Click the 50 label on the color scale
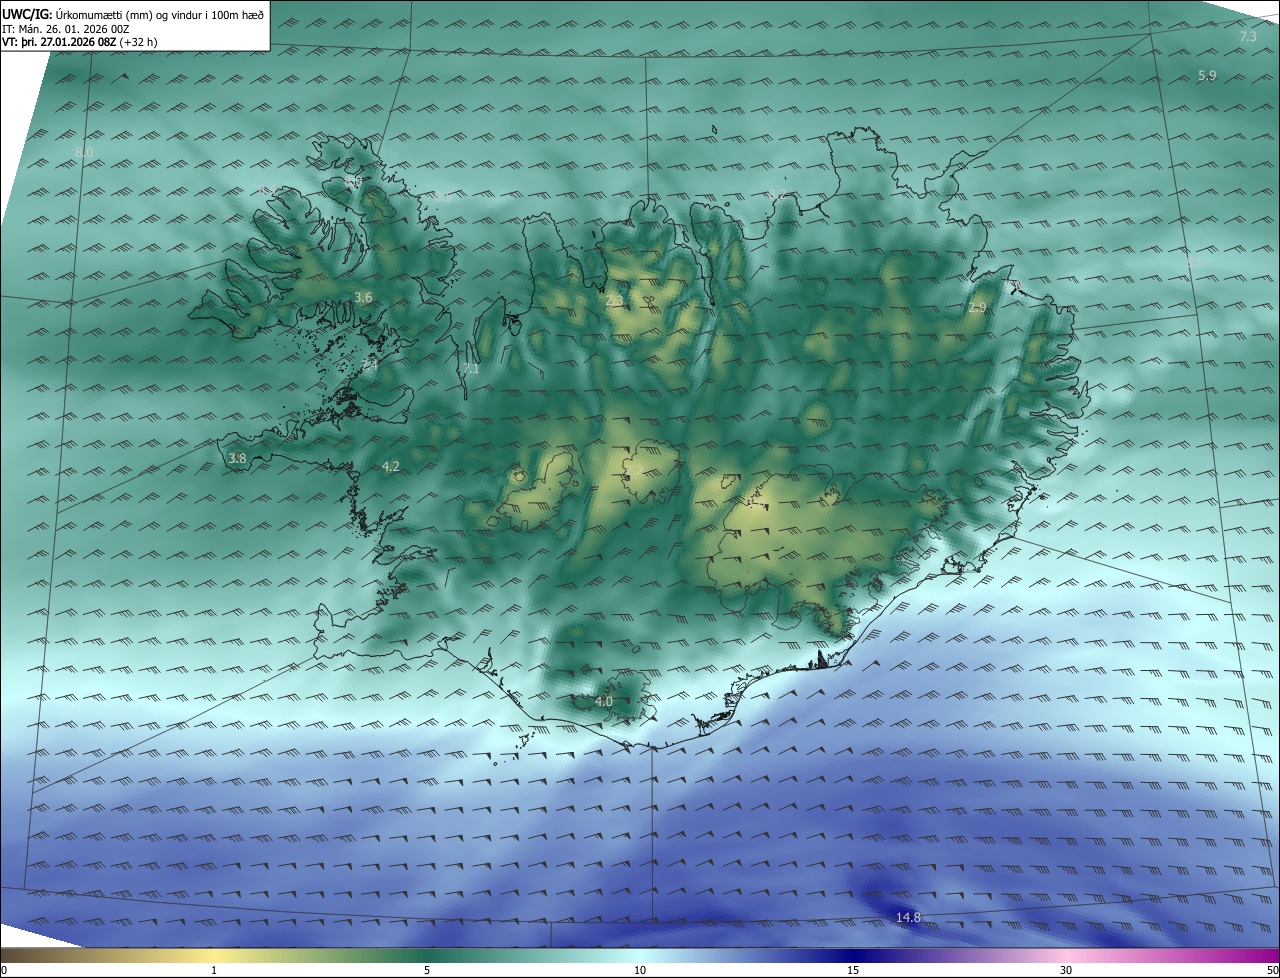 (x=1272, y=970)
